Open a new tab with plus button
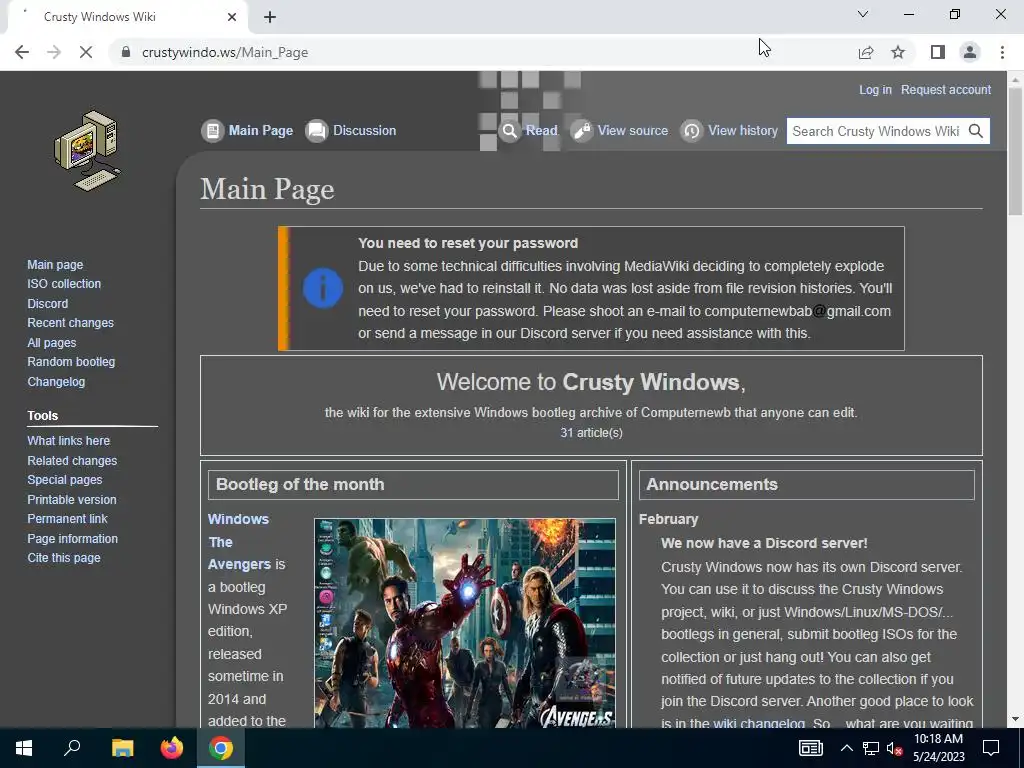 click(x=270, y=17)
